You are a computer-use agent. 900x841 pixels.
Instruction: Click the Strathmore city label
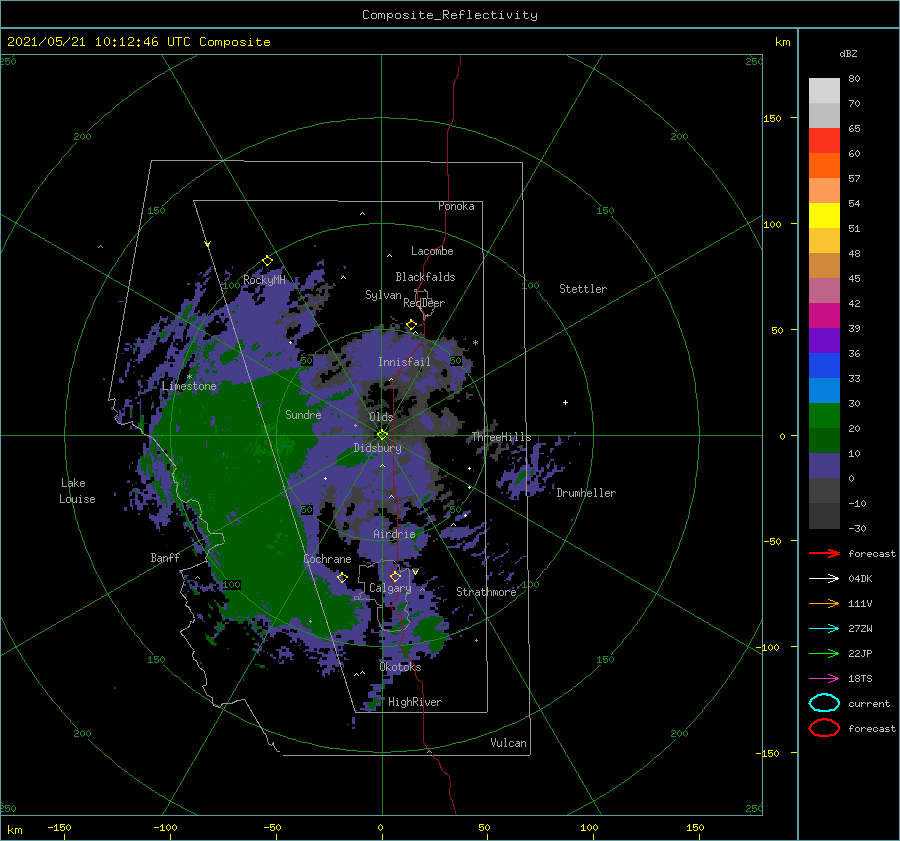(x=486, y=592)
